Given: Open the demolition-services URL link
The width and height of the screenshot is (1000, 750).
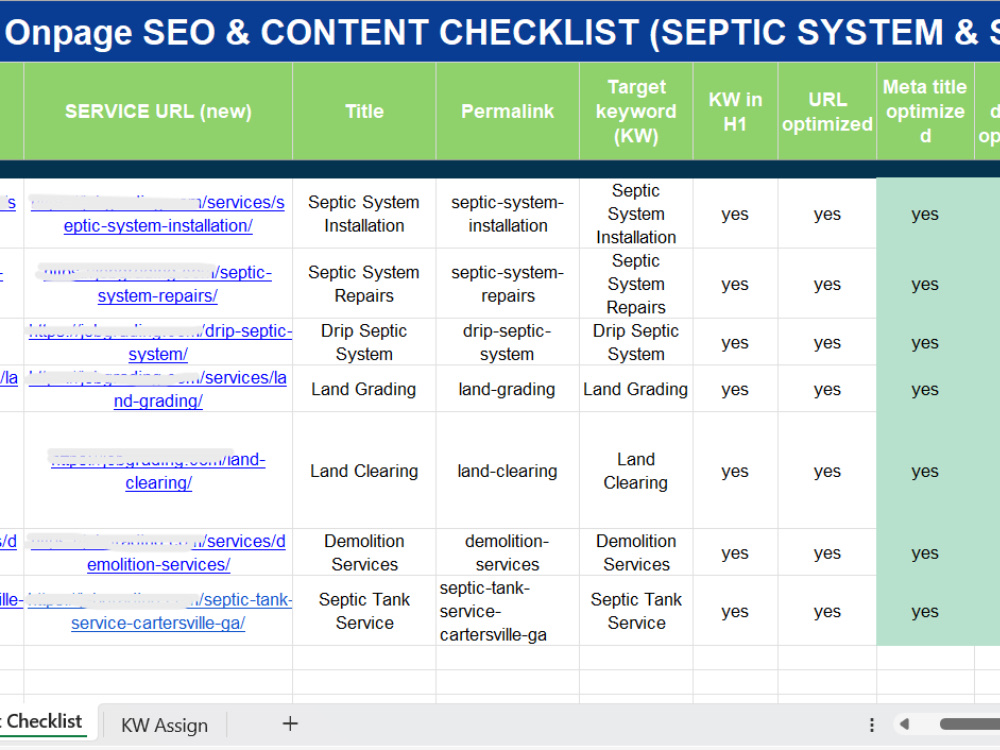Looking at the screenshot, I should [x=158, y=552].
